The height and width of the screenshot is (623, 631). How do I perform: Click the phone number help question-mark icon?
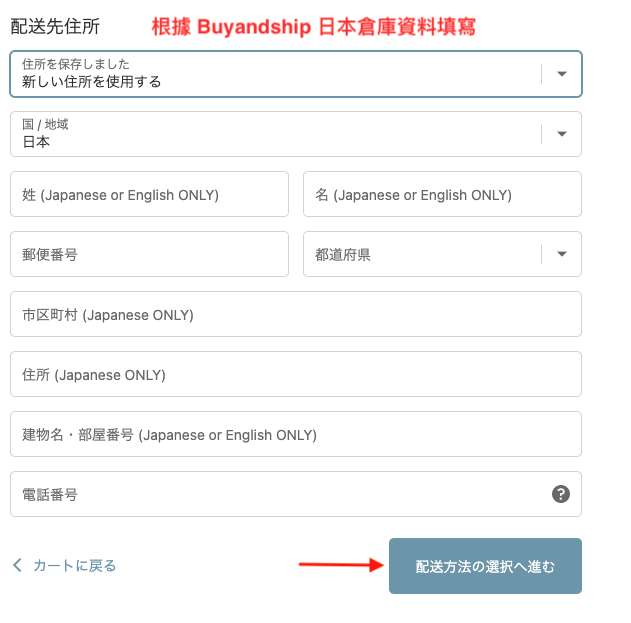pos(561,494)
